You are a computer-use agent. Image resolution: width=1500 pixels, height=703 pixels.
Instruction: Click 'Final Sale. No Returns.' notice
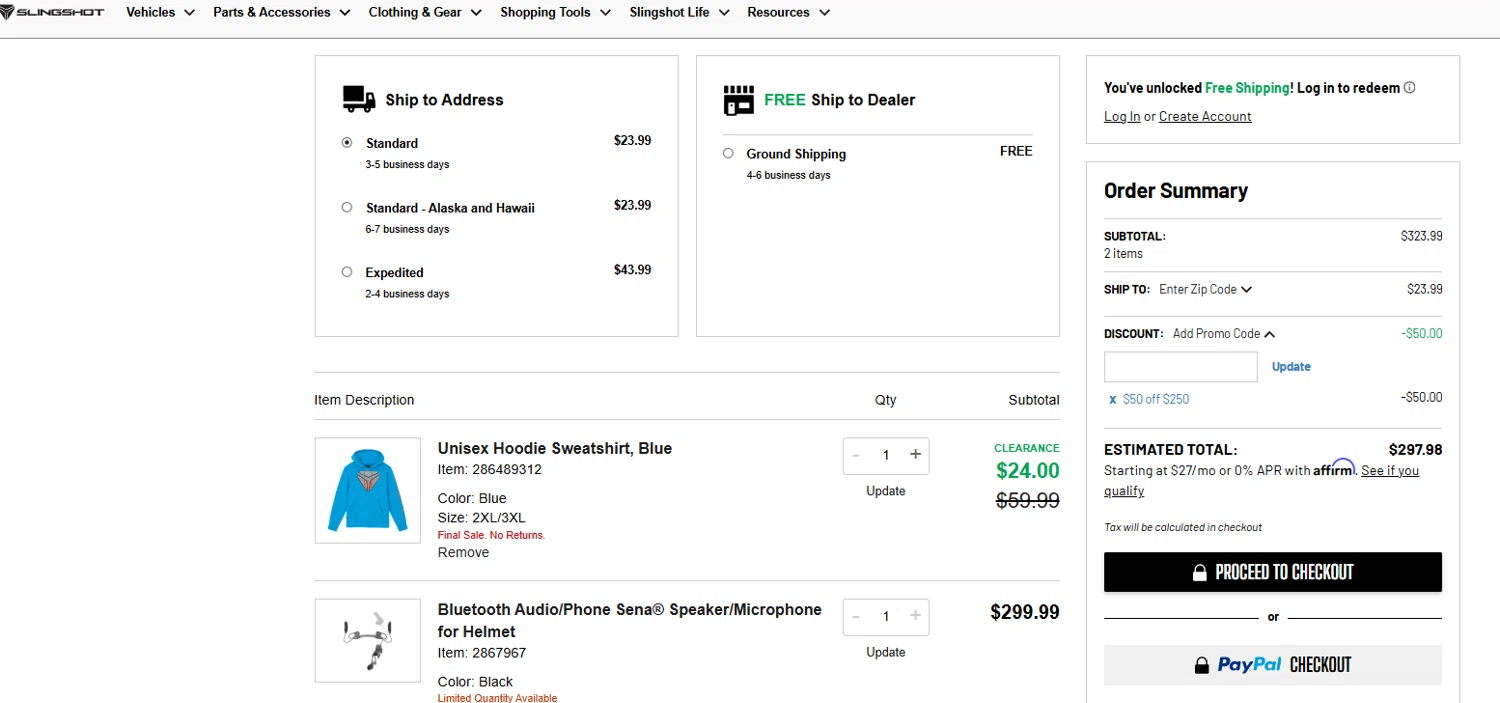491,535
